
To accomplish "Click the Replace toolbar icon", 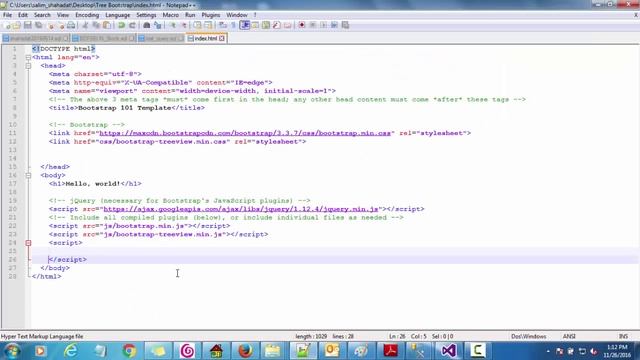I will click(x=158, y=25).
